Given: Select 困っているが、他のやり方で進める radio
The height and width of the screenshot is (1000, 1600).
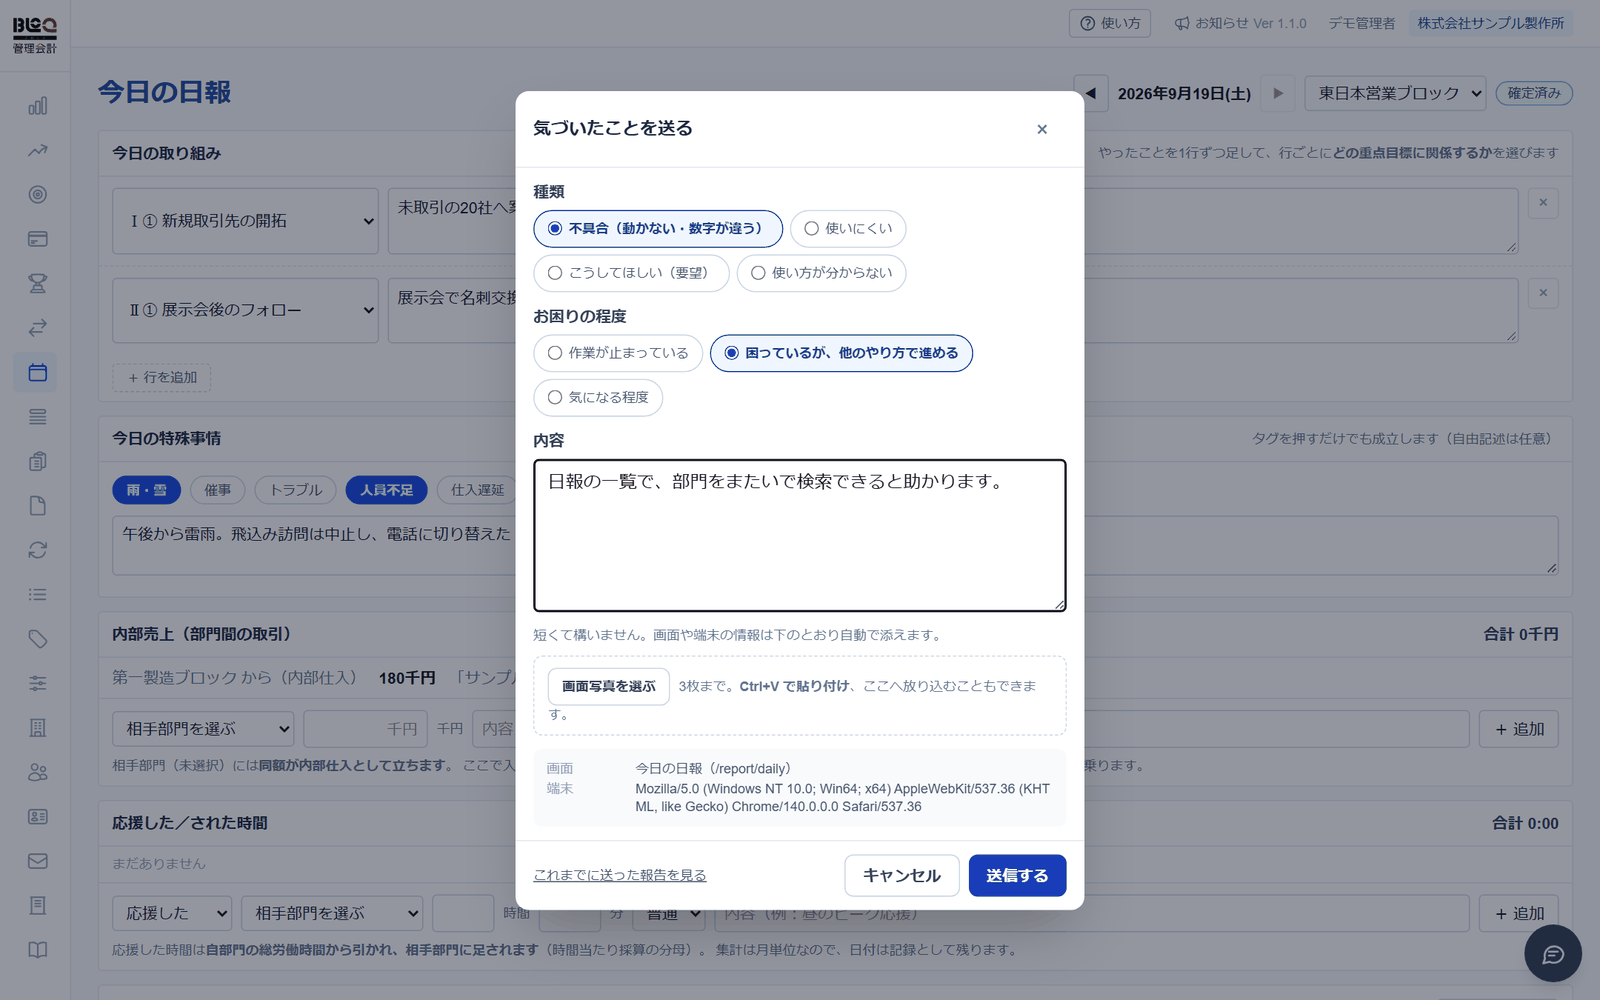Looking at the screenshot, I should tap(841, 353).
